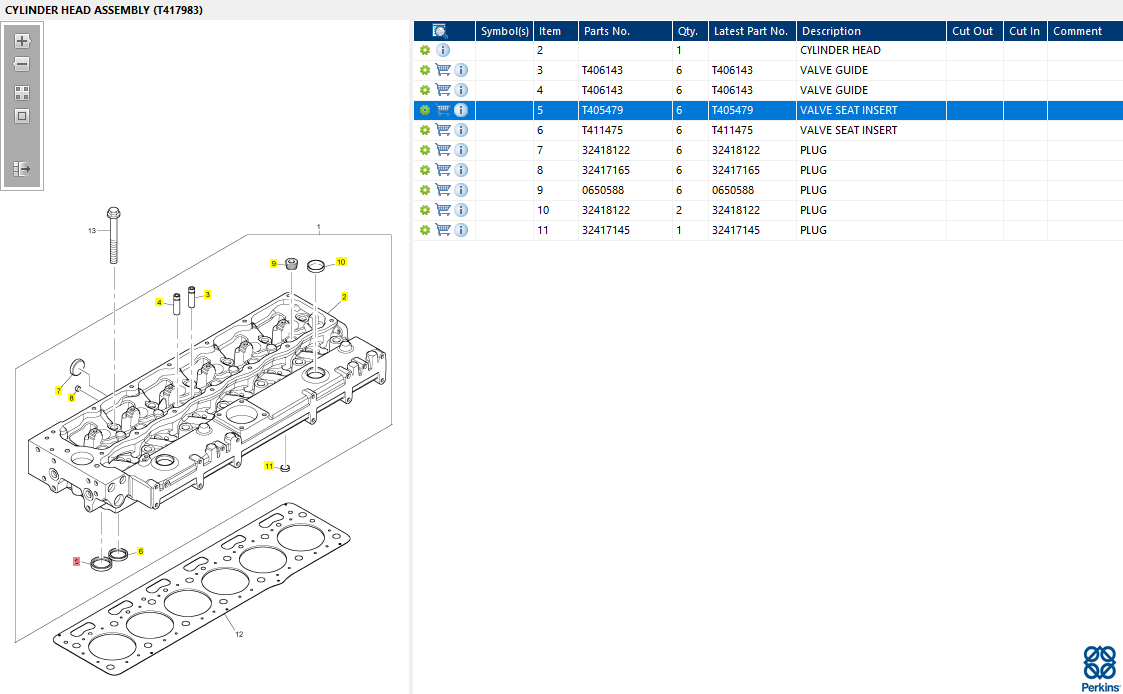Select callout 10 on the diagram

[x=341, y=262]
